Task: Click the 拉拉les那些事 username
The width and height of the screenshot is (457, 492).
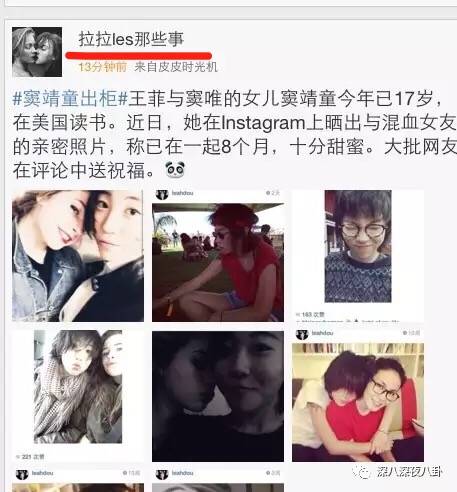Action: pyautogui.click(x=131, y=39)
